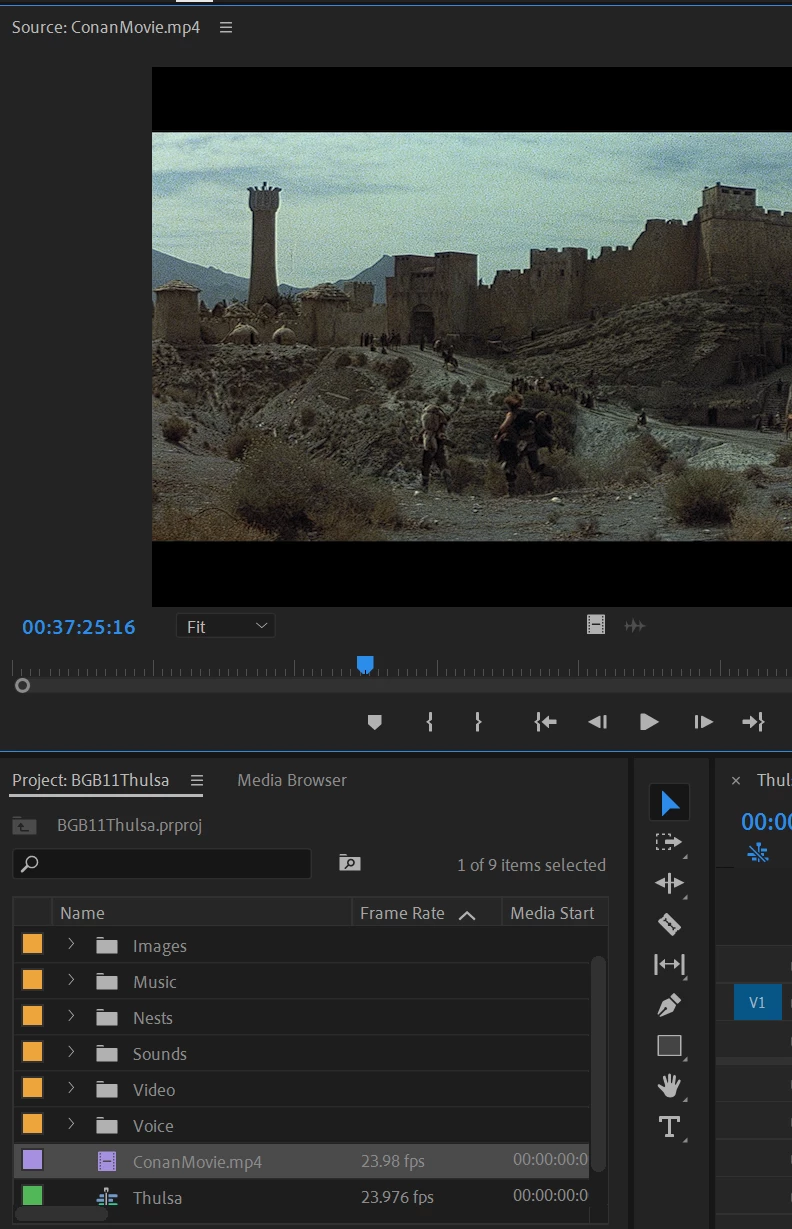Go to In point
The width and height of the screenshot is (792, 1229).
tap(545, 721)
